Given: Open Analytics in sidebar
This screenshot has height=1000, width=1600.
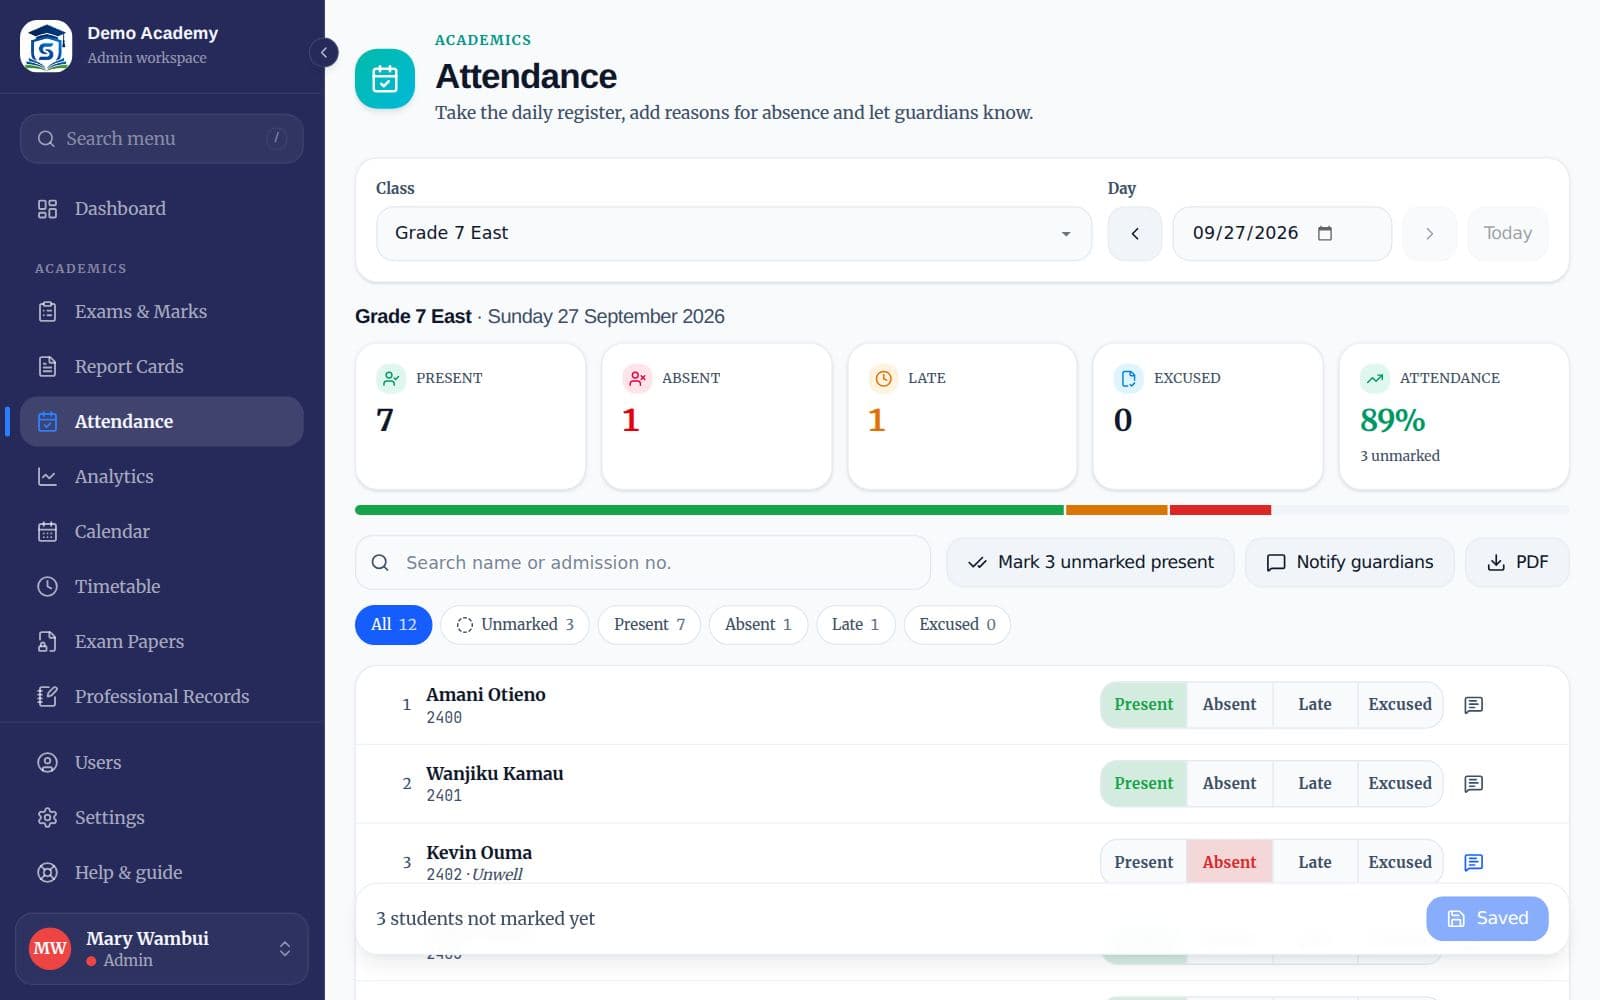Looking at the screenshot, I should coord(162,477).
